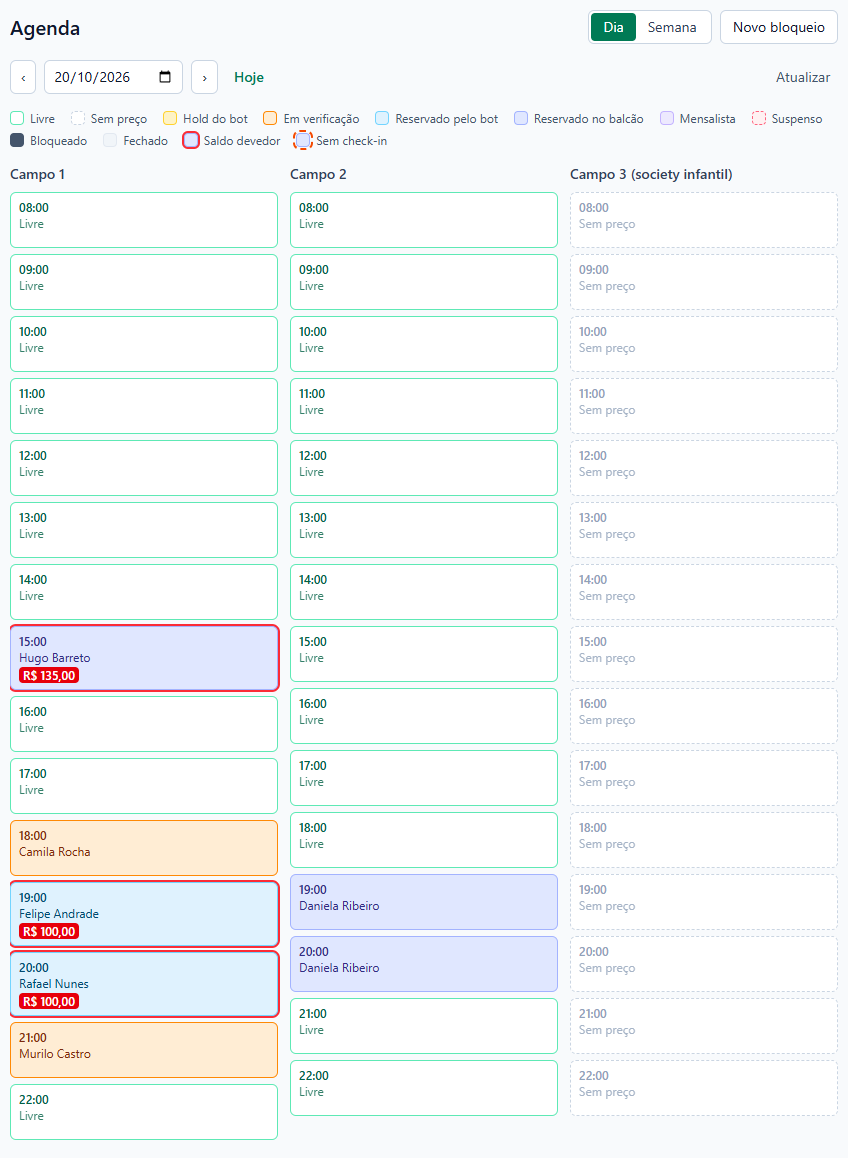Advance to the next day with the right chevron
848x1158 pixels.
pos(205,77)
